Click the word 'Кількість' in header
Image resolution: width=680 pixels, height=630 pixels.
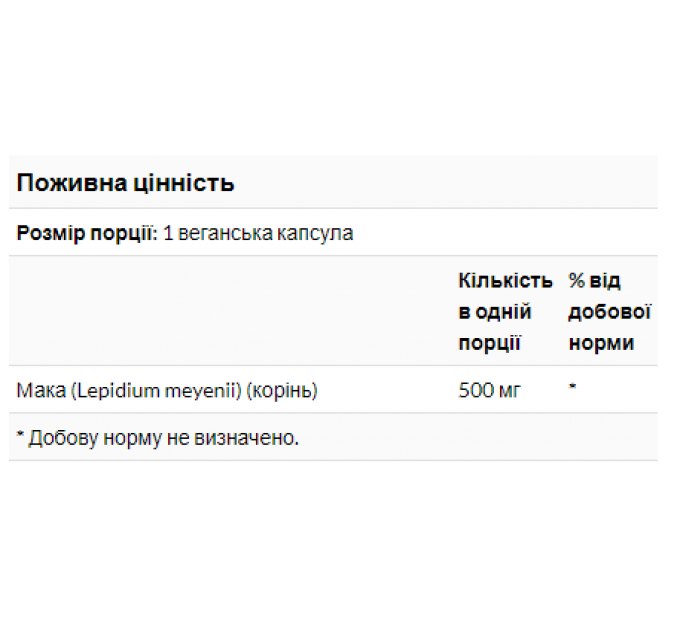(505, 281)
